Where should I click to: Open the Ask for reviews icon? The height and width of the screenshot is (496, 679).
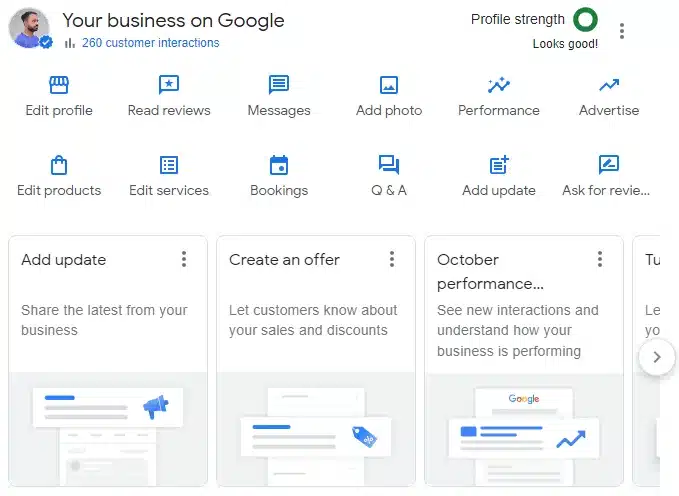(609, 165)
